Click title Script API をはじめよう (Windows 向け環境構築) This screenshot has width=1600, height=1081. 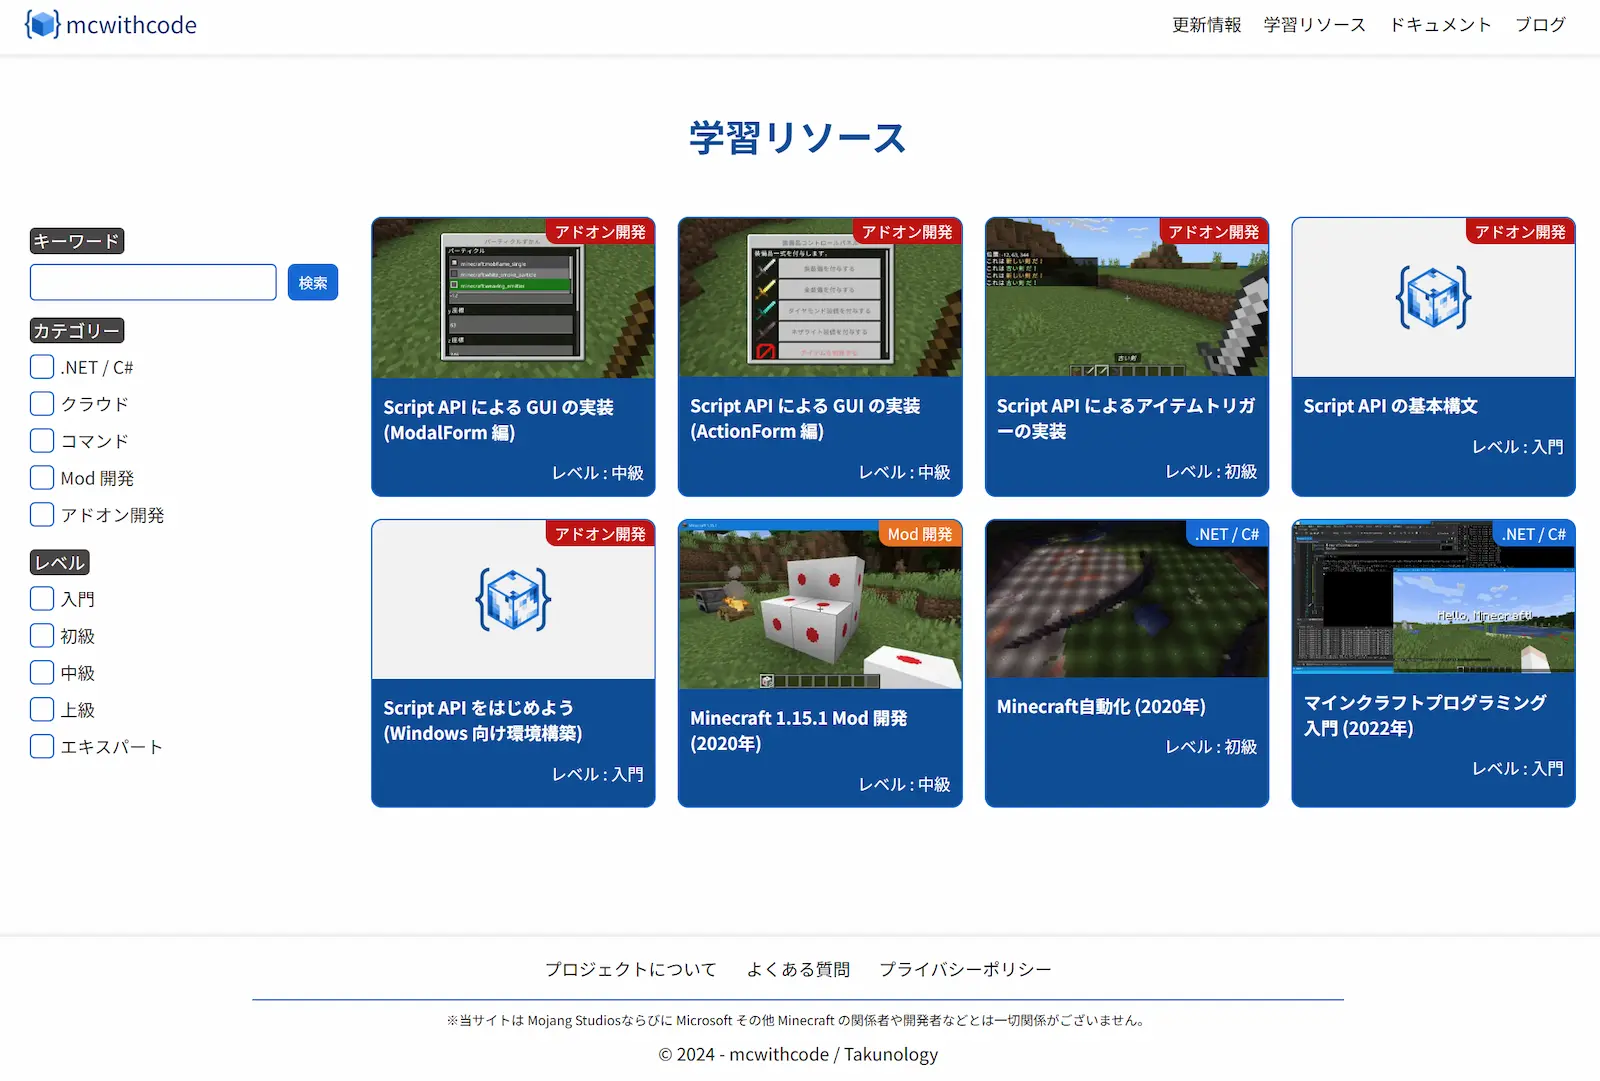click(x=482, y=721)
